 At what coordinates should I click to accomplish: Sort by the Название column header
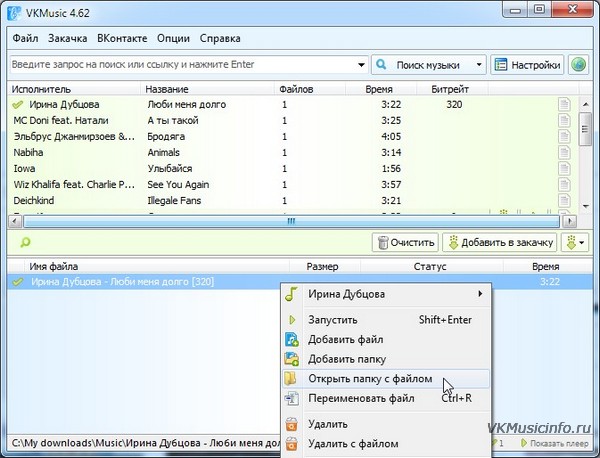pyautogui.click(x=207, y=89)
